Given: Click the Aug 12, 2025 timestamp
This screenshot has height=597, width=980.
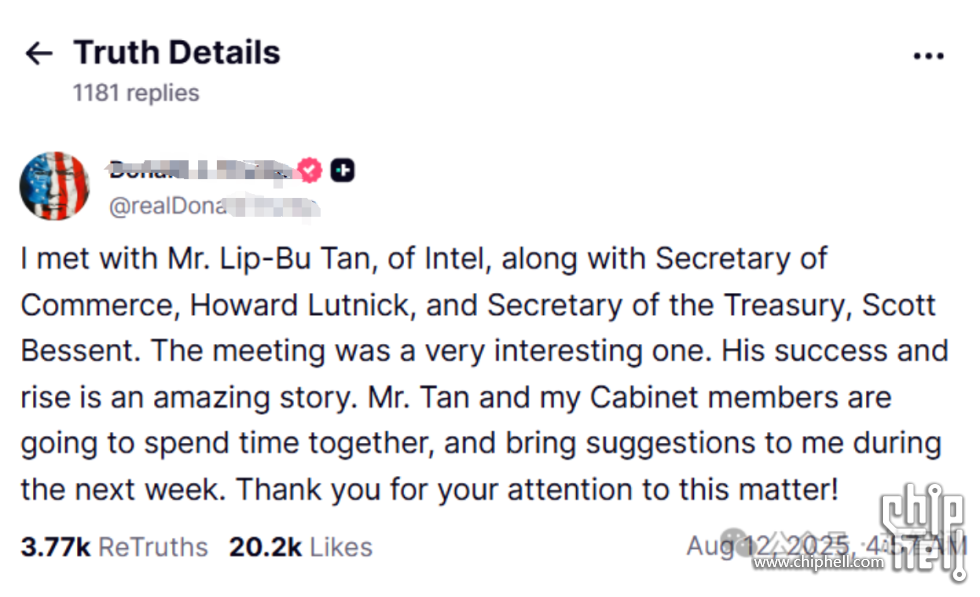Looking at the screenshot, I should point(826,546).
